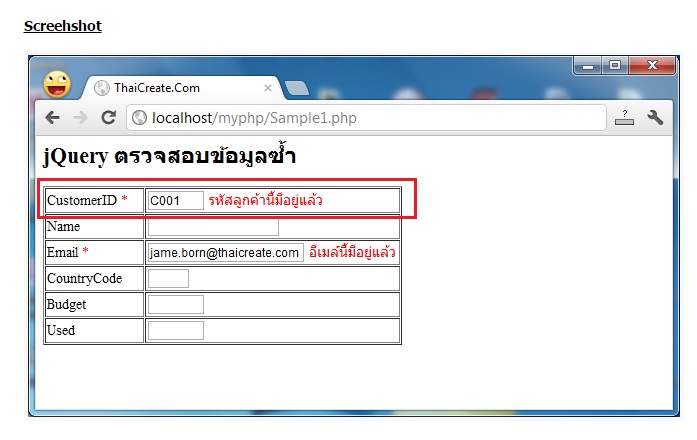Click the jQuery page heading

click(x=169, y=156)
